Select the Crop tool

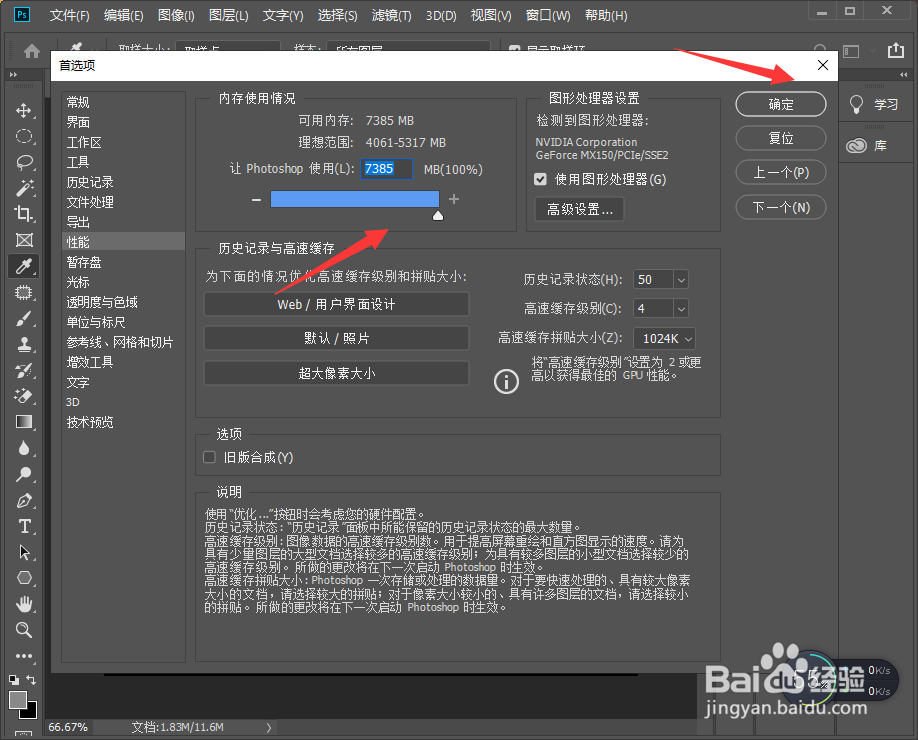tap(23, 214)
